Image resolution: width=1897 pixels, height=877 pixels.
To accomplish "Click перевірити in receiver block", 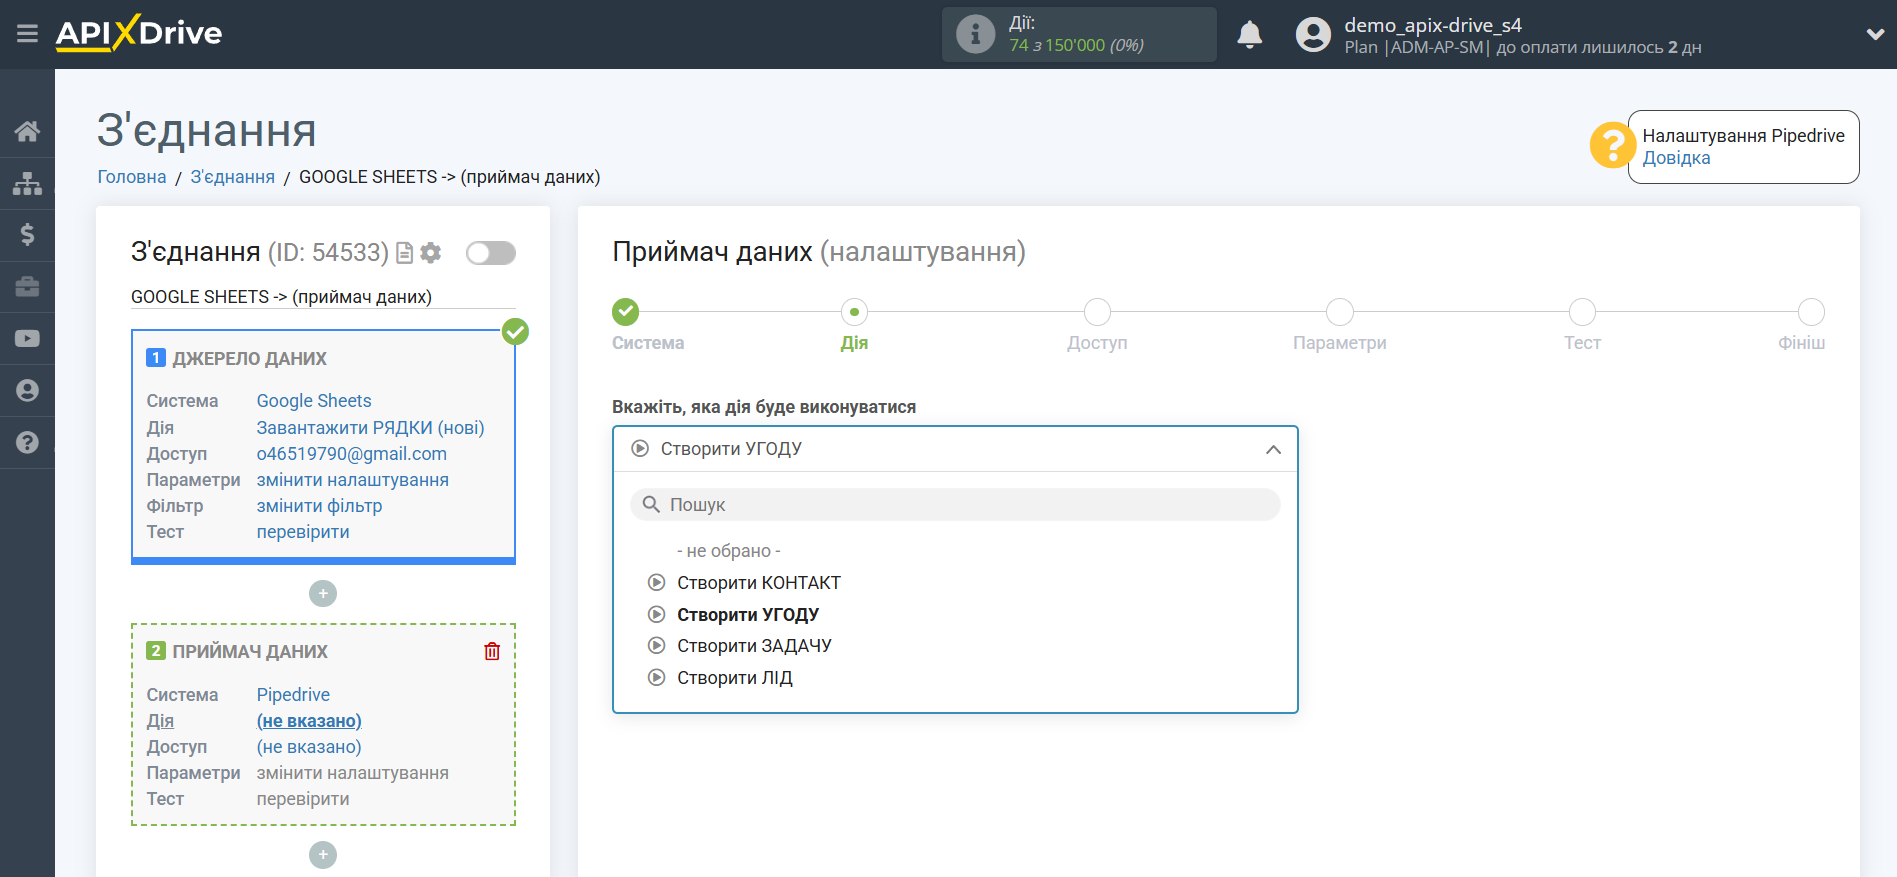I will (303, 799).
